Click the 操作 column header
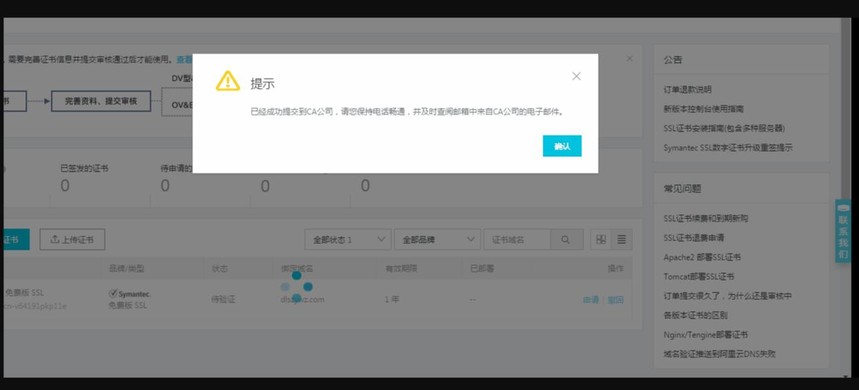859x390 pixels. [616, 269]
